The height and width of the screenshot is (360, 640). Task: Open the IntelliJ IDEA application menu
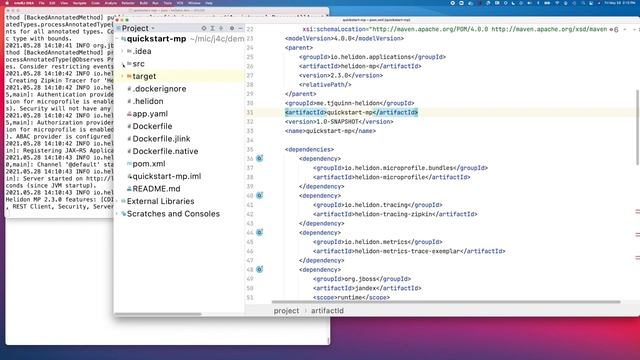point(24,3)
